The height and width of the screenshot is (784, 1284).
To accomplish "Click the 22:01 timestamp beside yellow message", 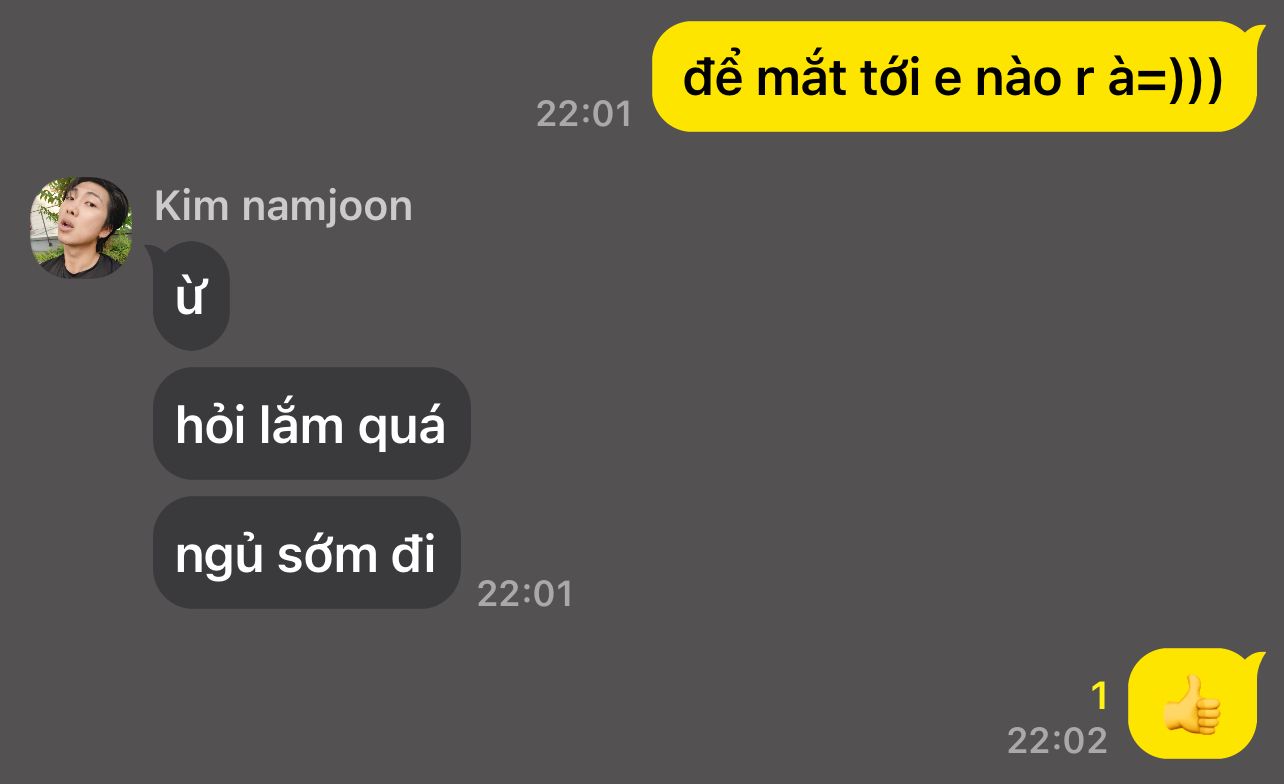I will click(x=584, y=113).
